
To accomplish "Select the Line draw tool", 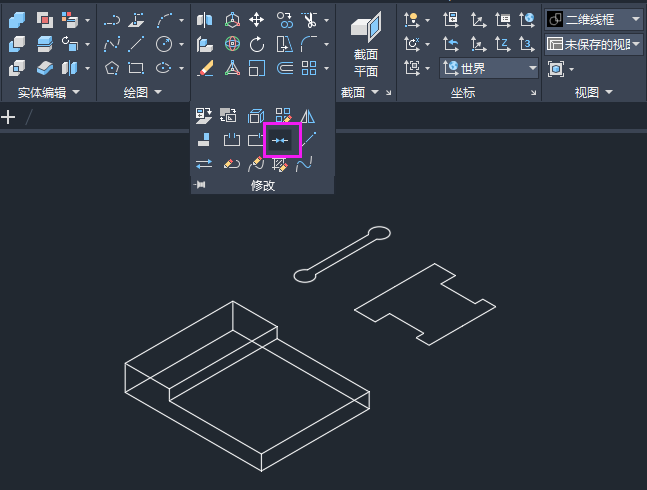I will pyautogui.click(x=137, y=43).
